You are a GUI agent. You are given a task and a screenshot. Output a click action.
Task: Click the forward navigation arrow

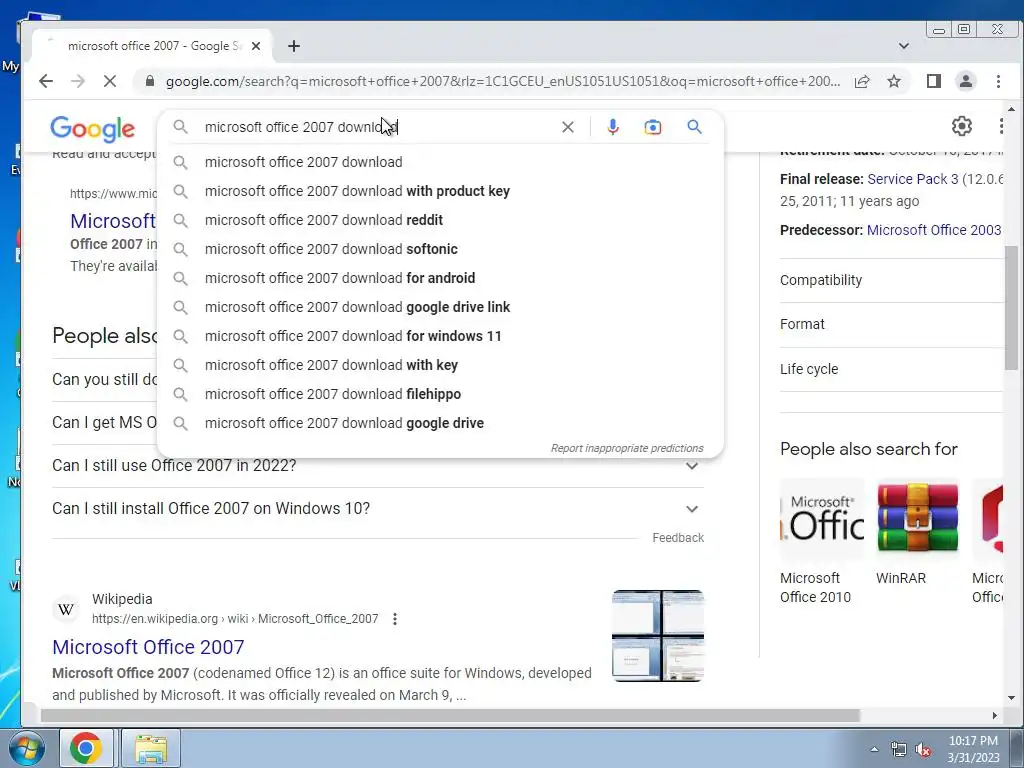78,81
